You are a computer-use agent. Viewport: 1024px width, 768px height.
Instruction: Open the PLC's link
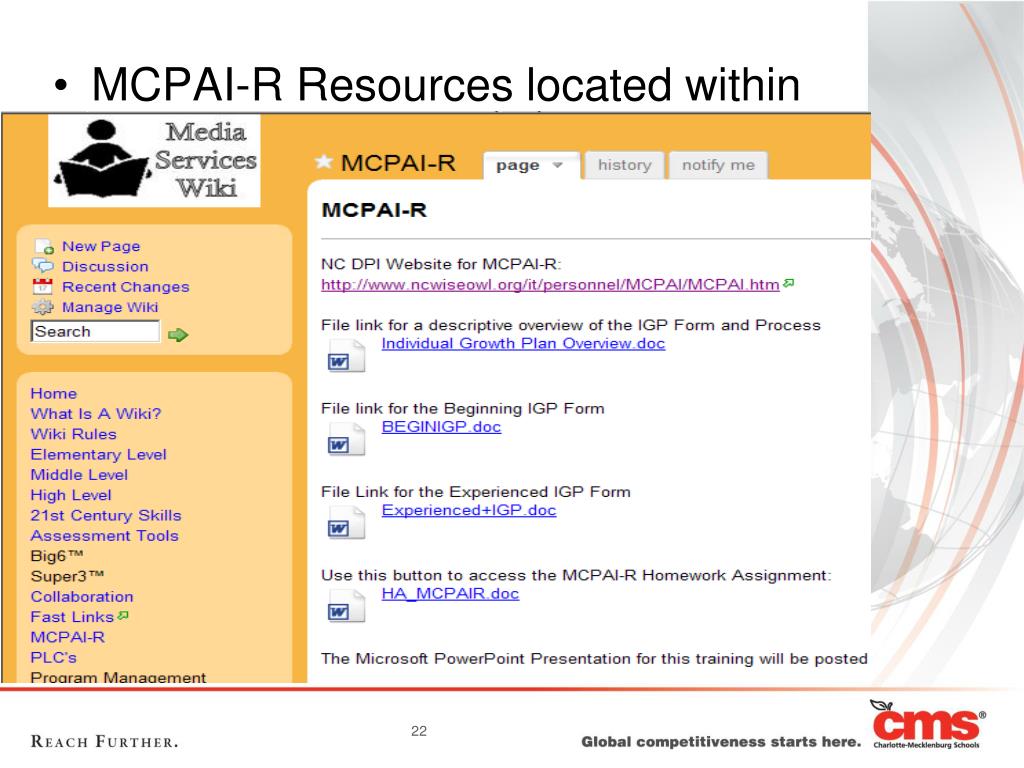54,658
